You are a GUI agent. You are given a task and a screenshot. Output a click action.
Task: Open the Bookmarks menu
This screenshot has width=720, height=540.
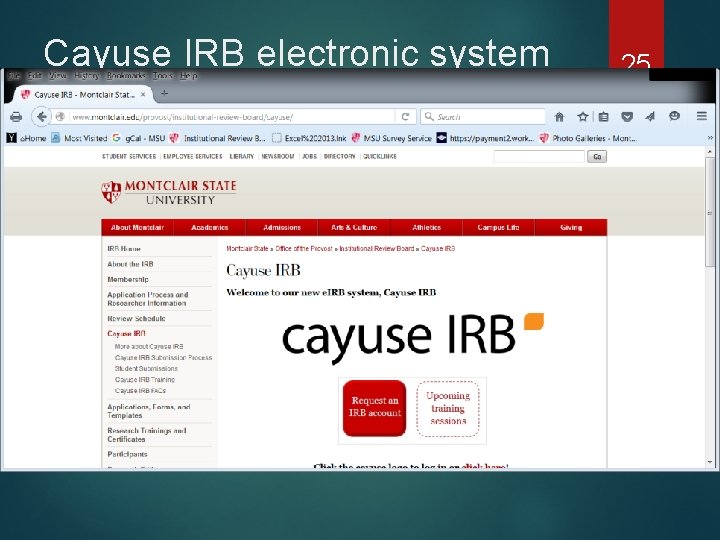coord(126,75)
